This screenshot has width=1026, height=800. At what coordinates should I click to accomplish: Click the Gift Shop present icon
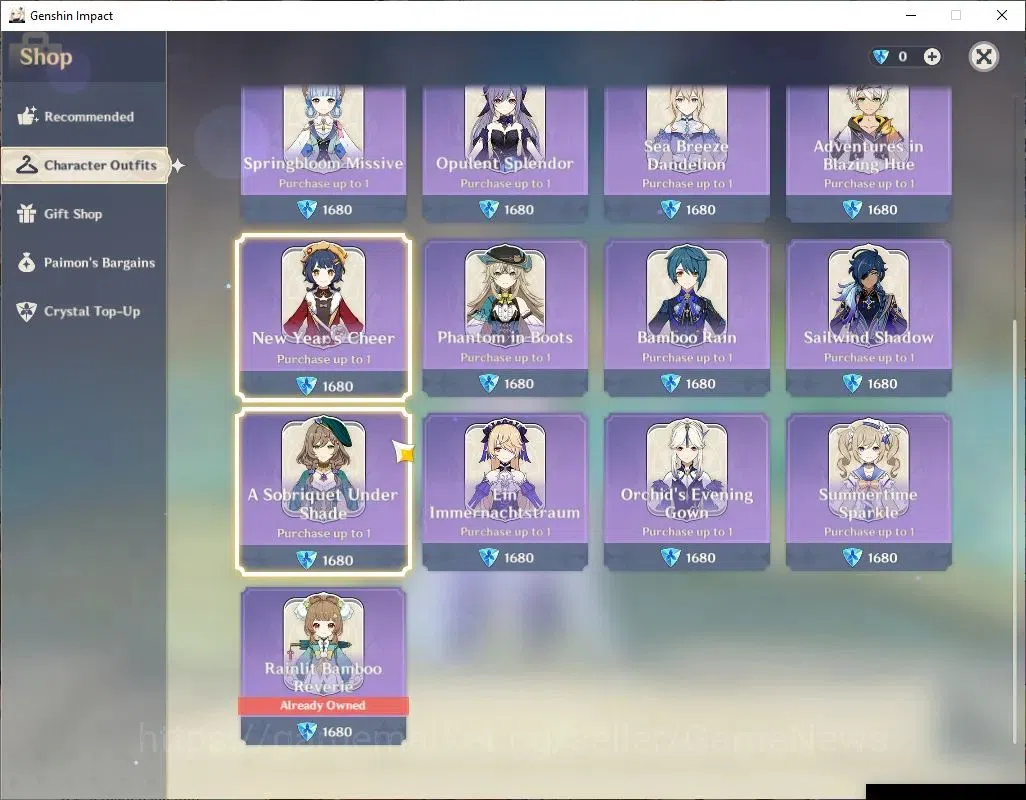[x=26, y=213]
